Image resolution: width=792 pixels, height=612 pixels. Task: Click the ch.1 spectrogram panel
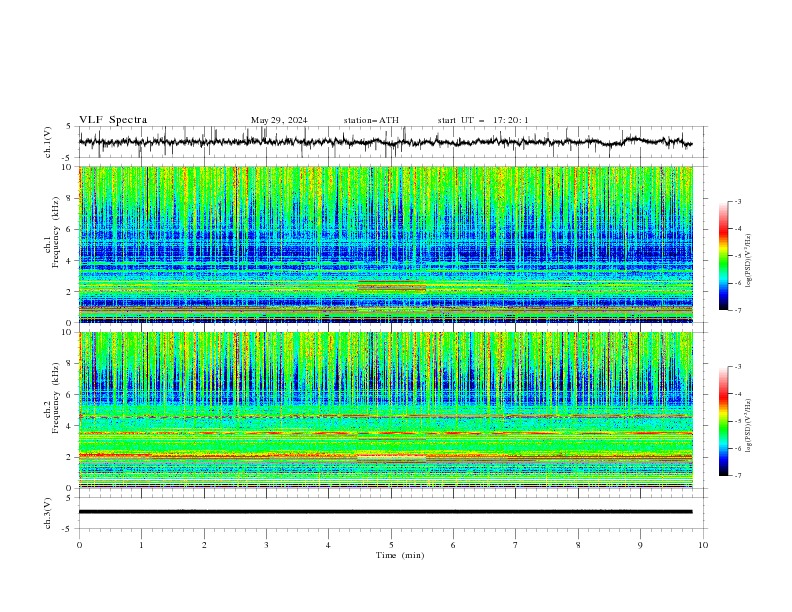pyautogui.click(x=386, y=244)
